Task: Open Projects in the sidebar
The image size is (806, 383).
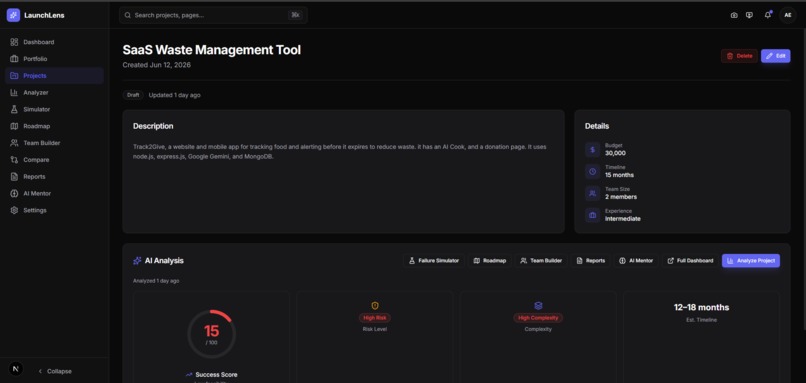Action: [x=54, y=76]
